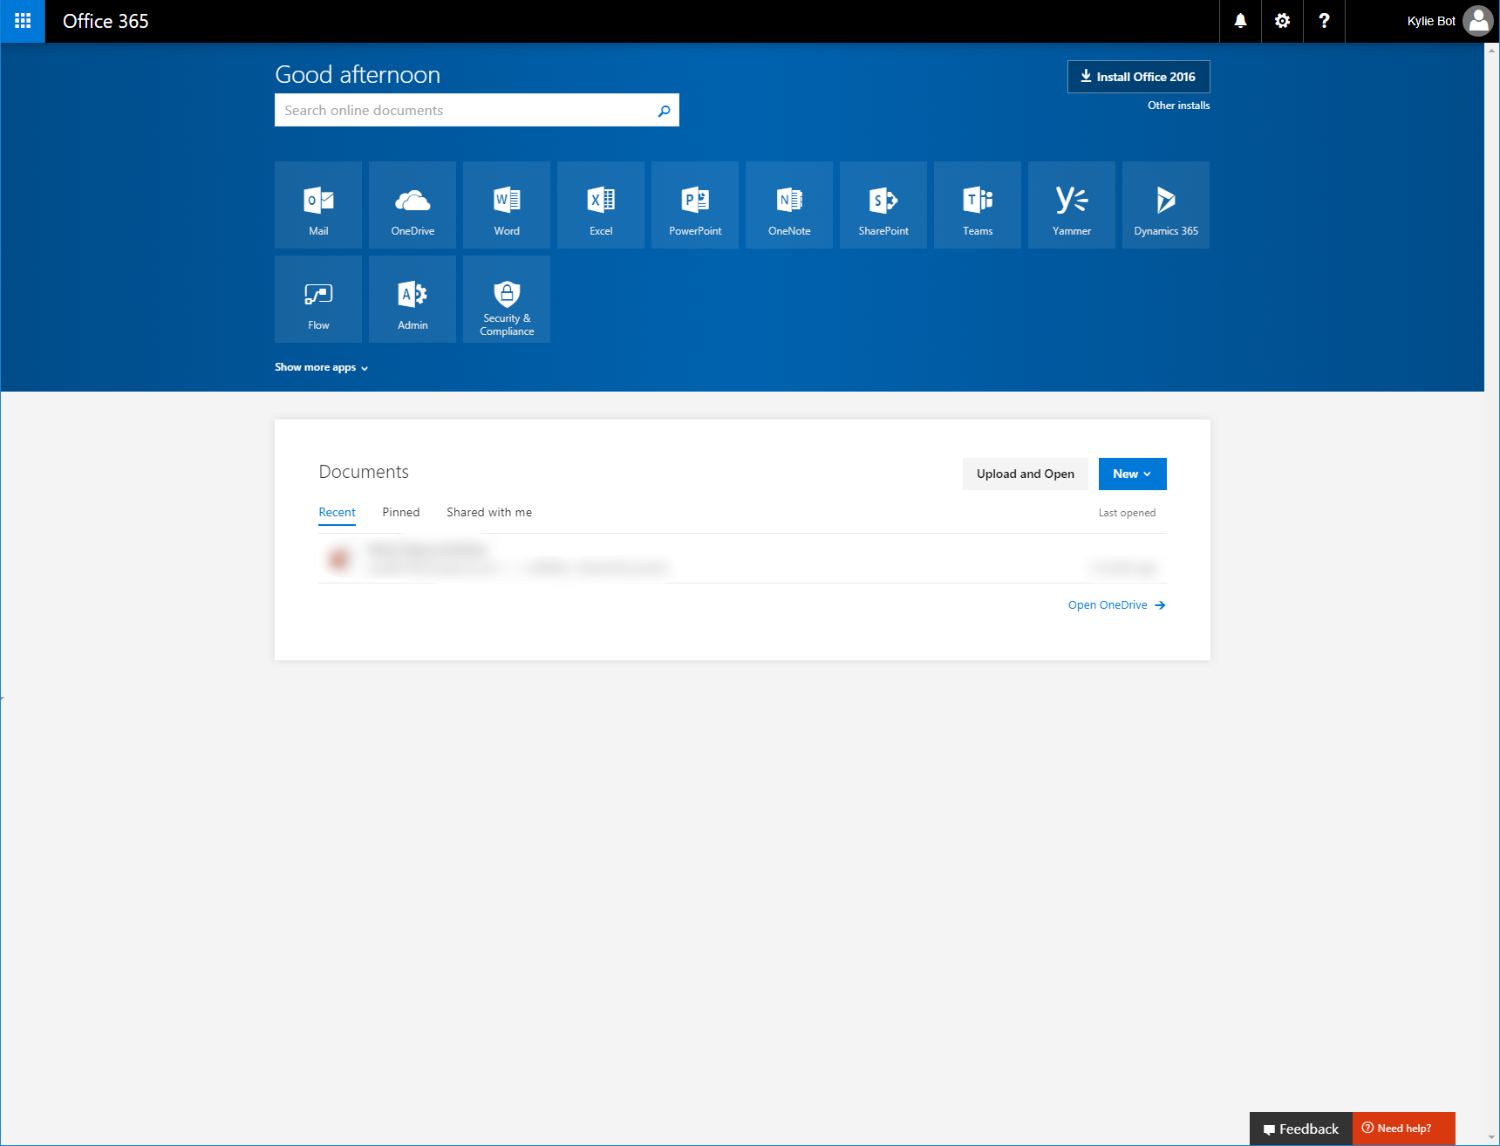Open the app launcher waffle menu
Image resolution: width=1500 pixels, height=1146 pixels.
point(22,21)
